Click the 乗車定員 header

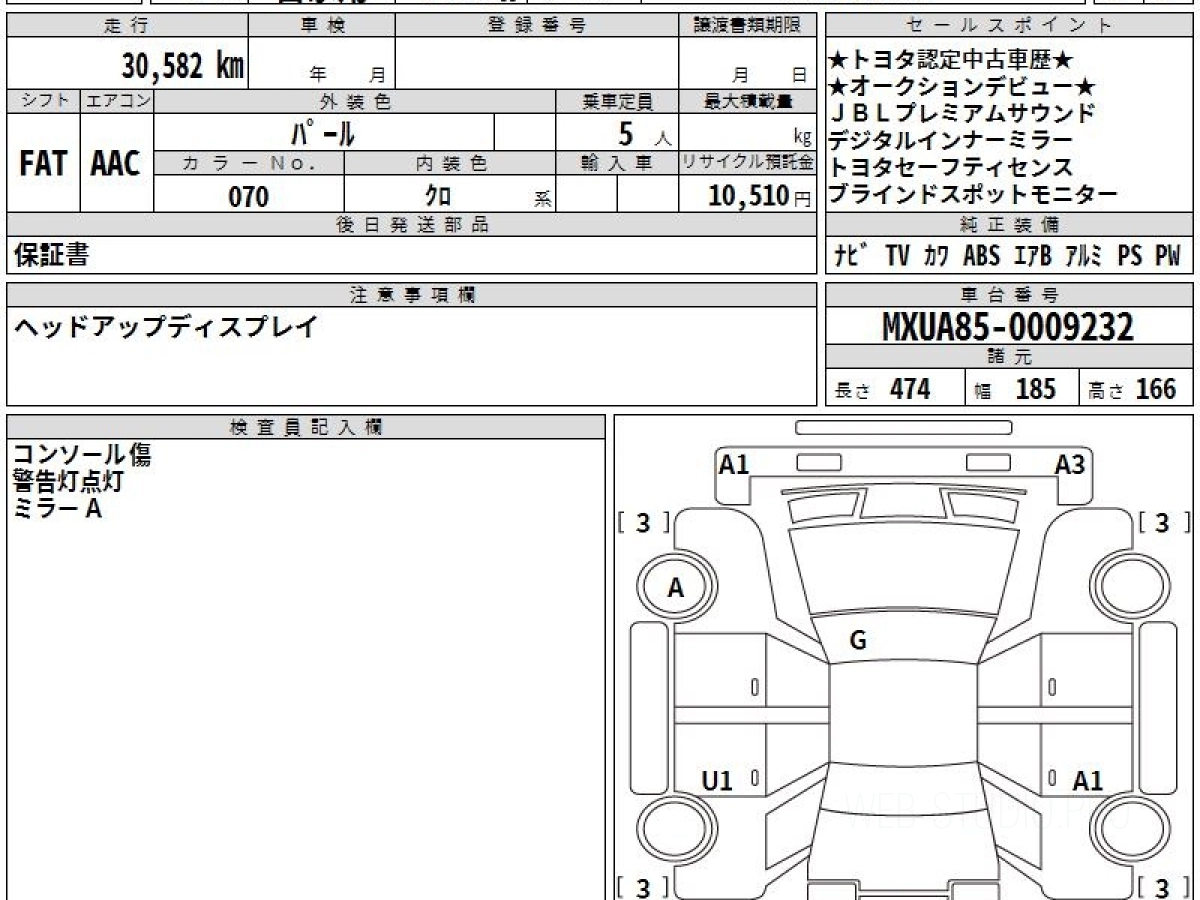[x=617, y=101]
